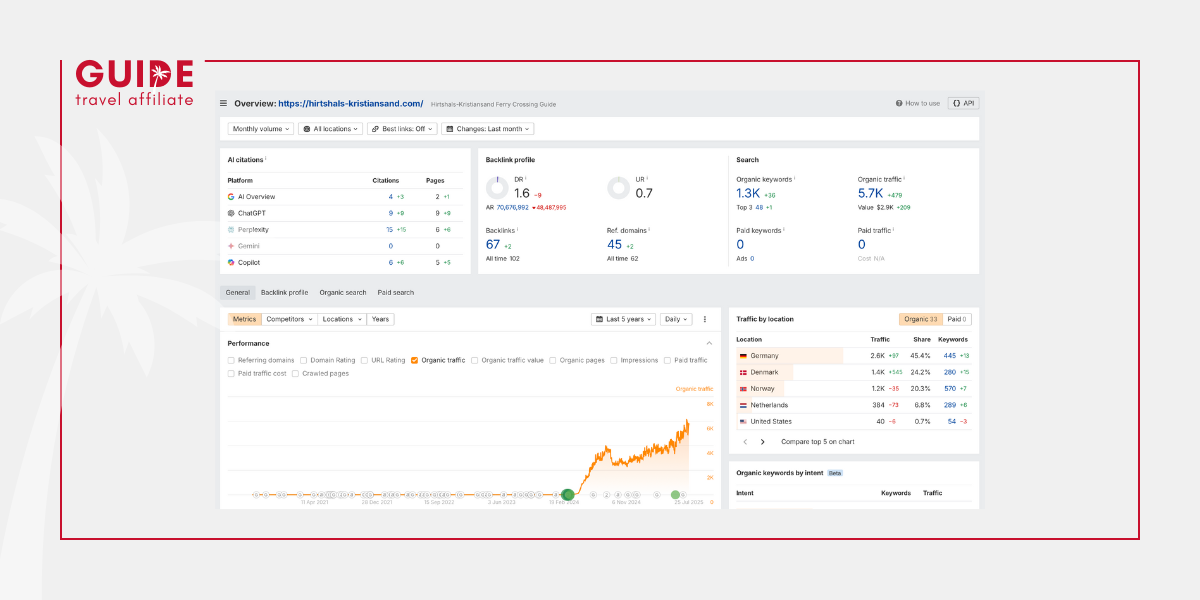This screenshot has height=600, width=1200.
Task: Click the Germany flag icon
Action: pyautogui.click(x=742, y=356)
